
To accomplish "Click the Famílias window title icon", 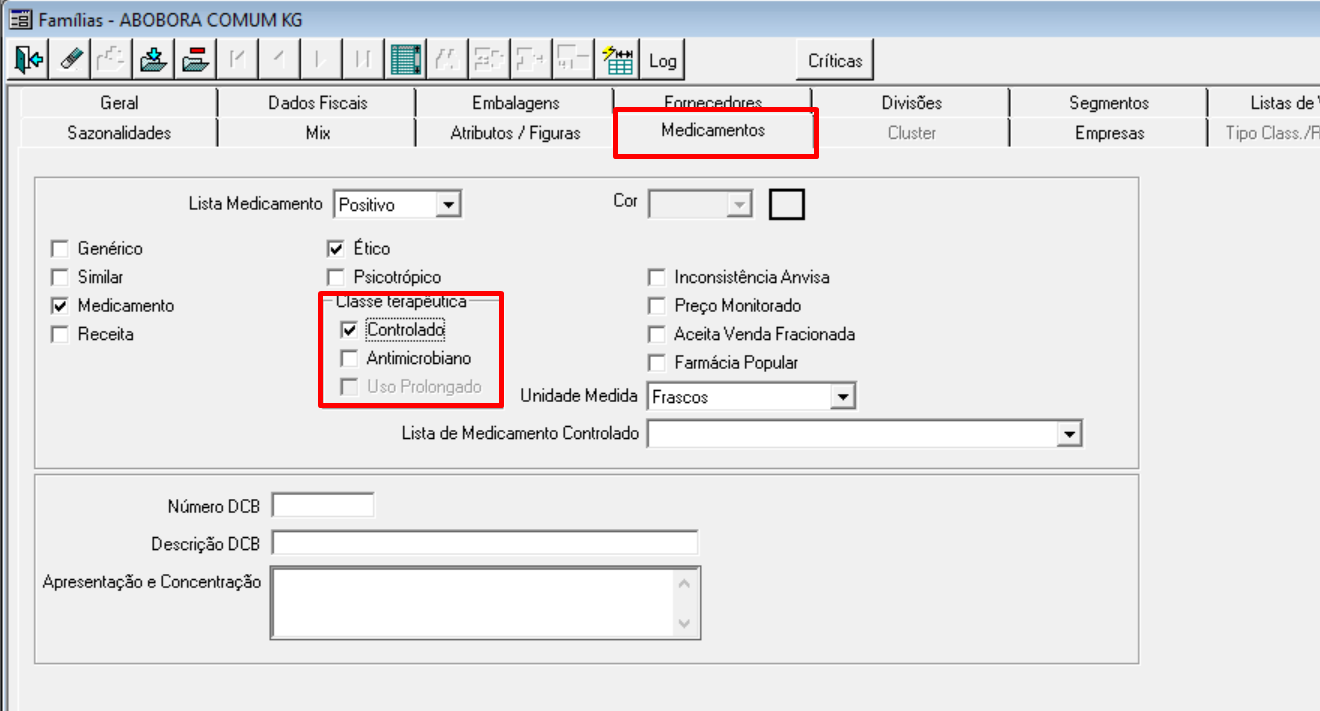I will [19, 20].
